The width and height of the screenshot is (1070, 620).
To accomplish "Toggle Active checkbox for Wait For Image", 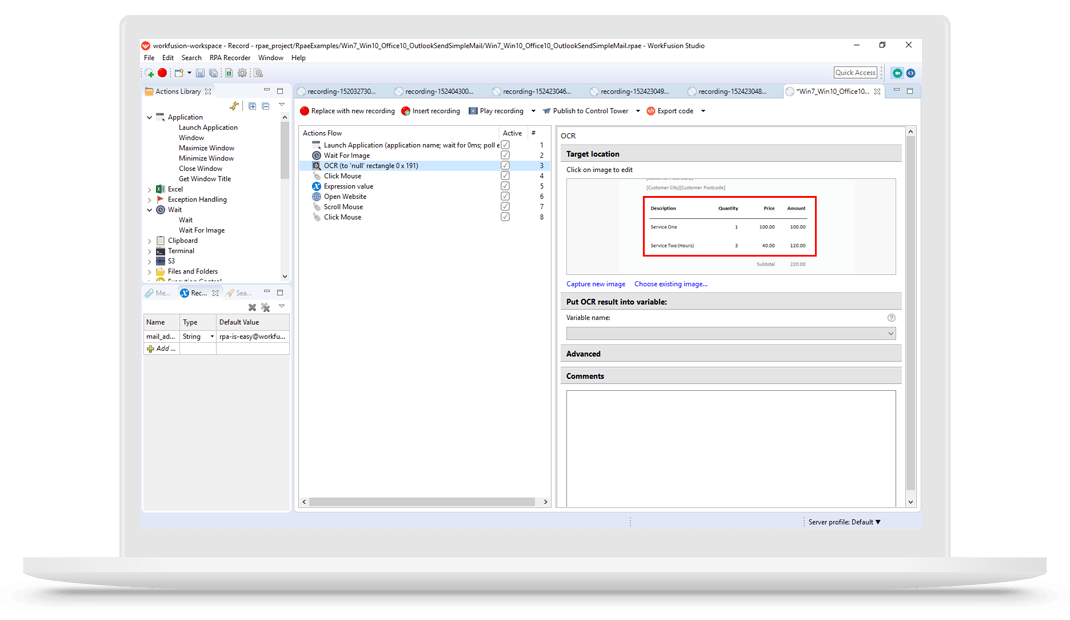I will [x=506, y=155].
